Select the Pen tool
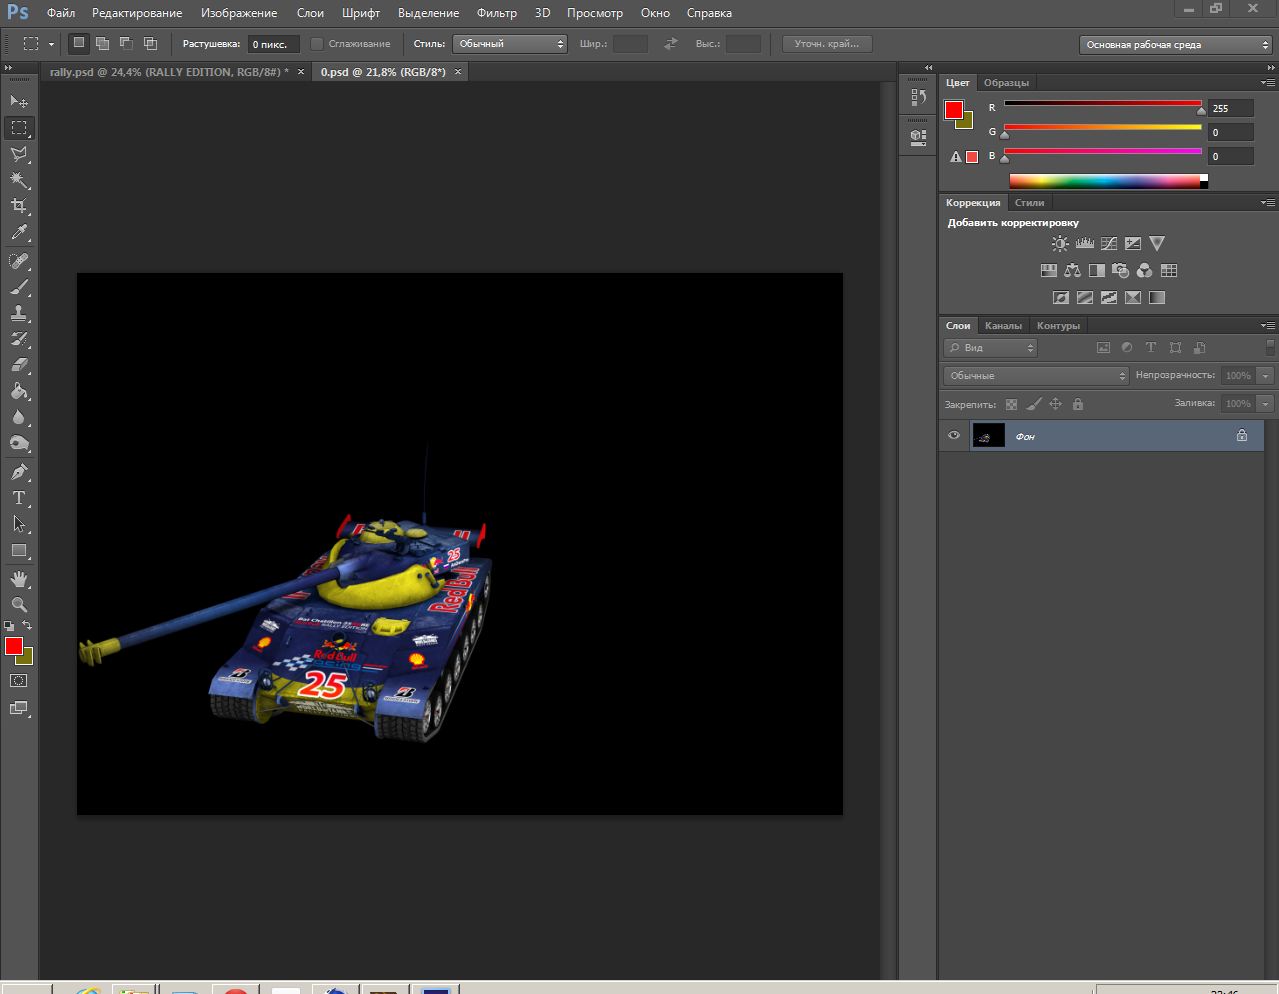Screen dimensions: 1279x994 [19, 472]
